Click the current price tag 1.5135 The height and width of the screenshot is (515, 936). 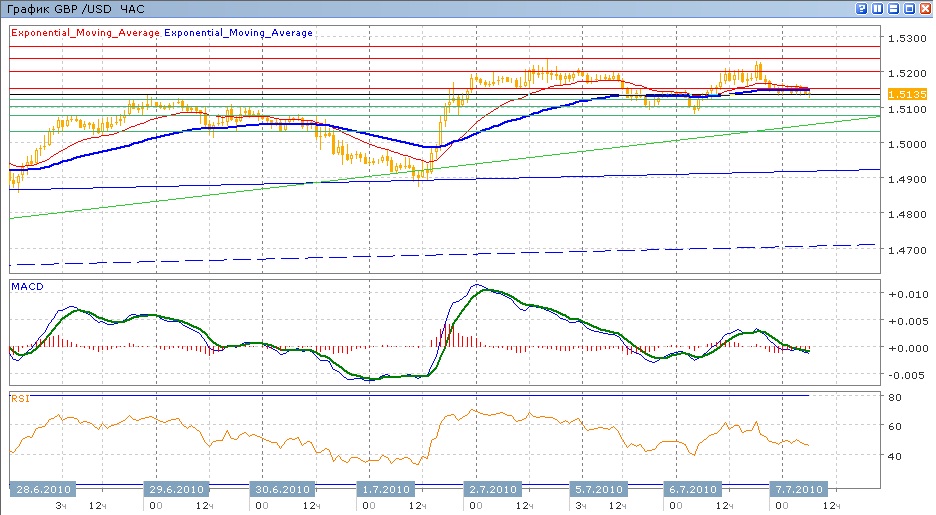(909, 94)
